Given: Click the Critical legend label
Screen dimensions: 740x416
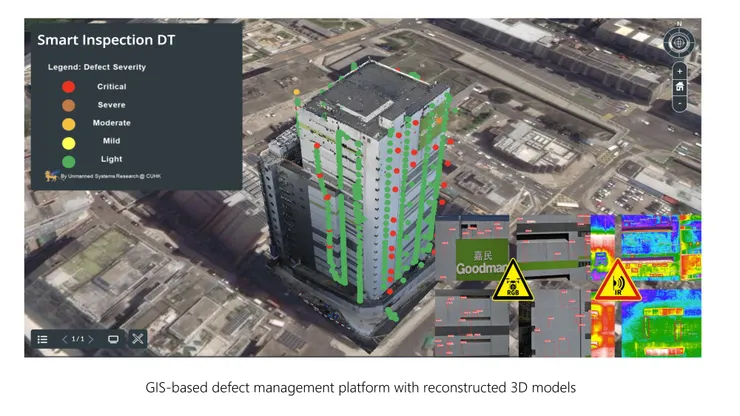Looking at the screenshot, I should [x=111, y=86].
